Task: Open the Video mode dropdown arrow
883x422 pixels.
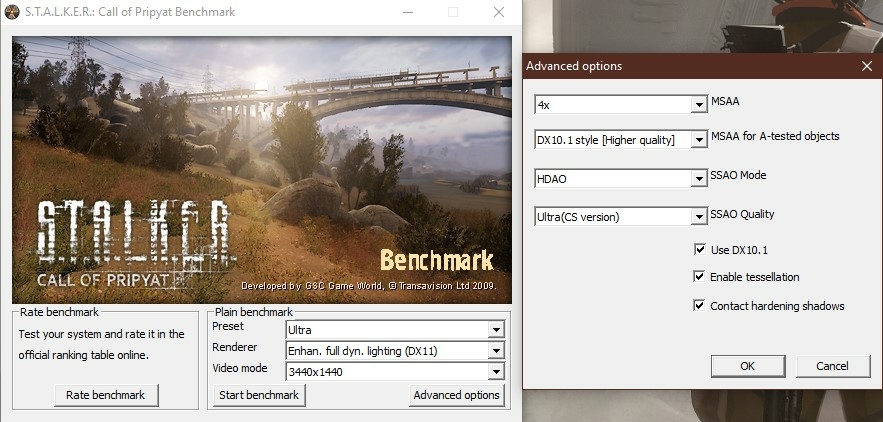Action: pyautogui.click(x=496, y=371)
